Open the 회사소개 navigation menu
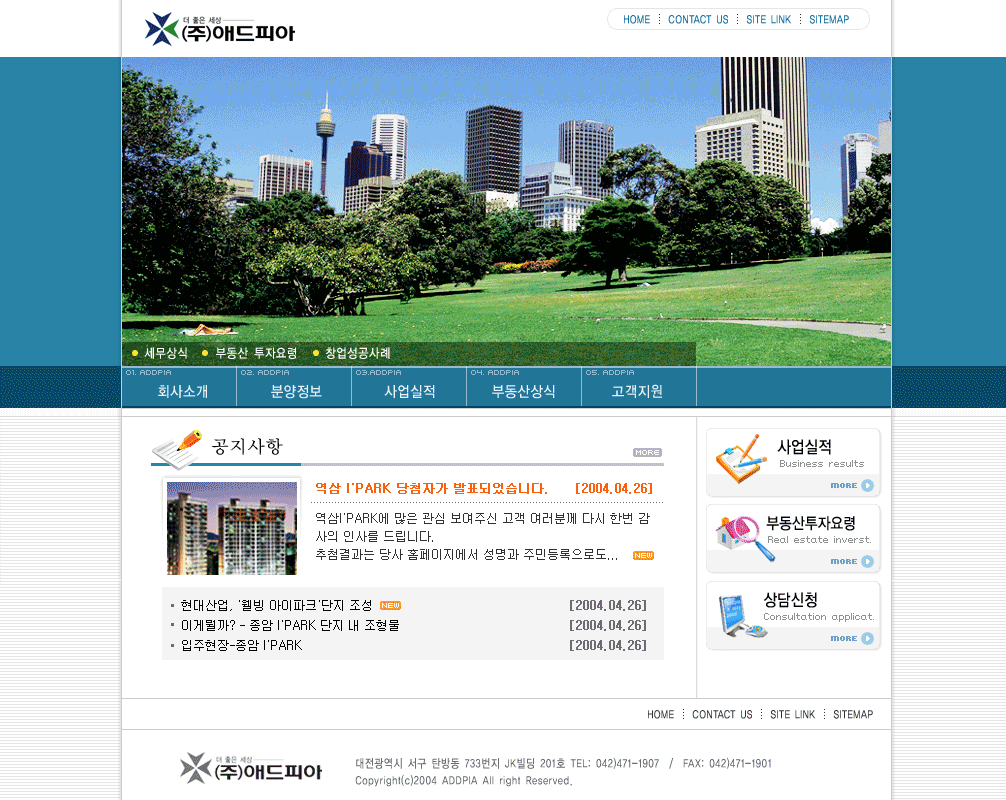The image size is (1006, 800). 182,391
